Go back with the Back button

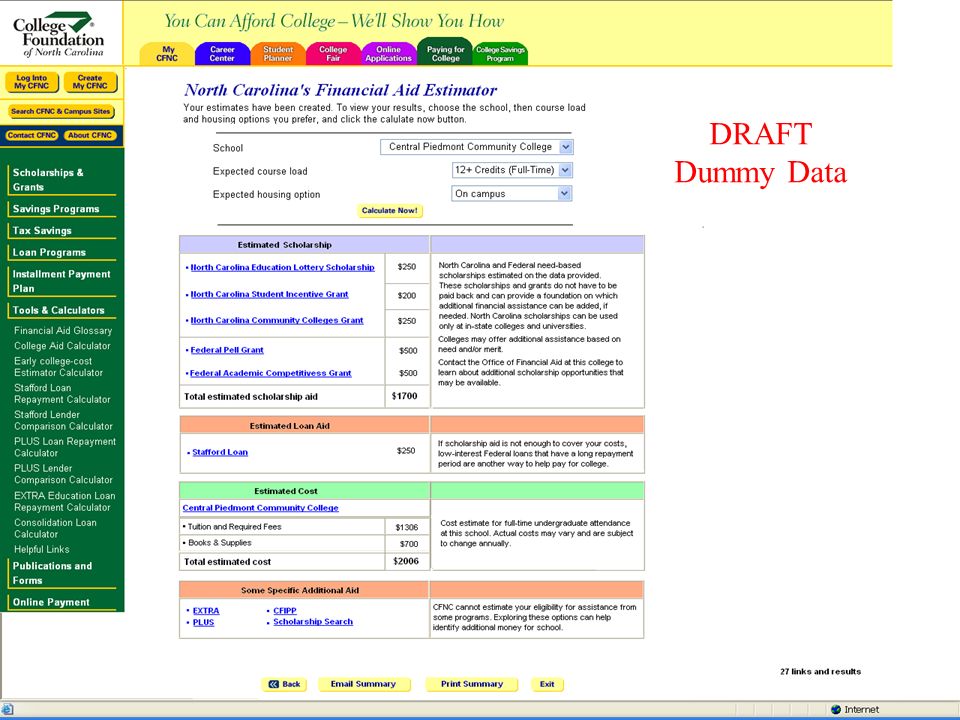(x=285, y=684)
